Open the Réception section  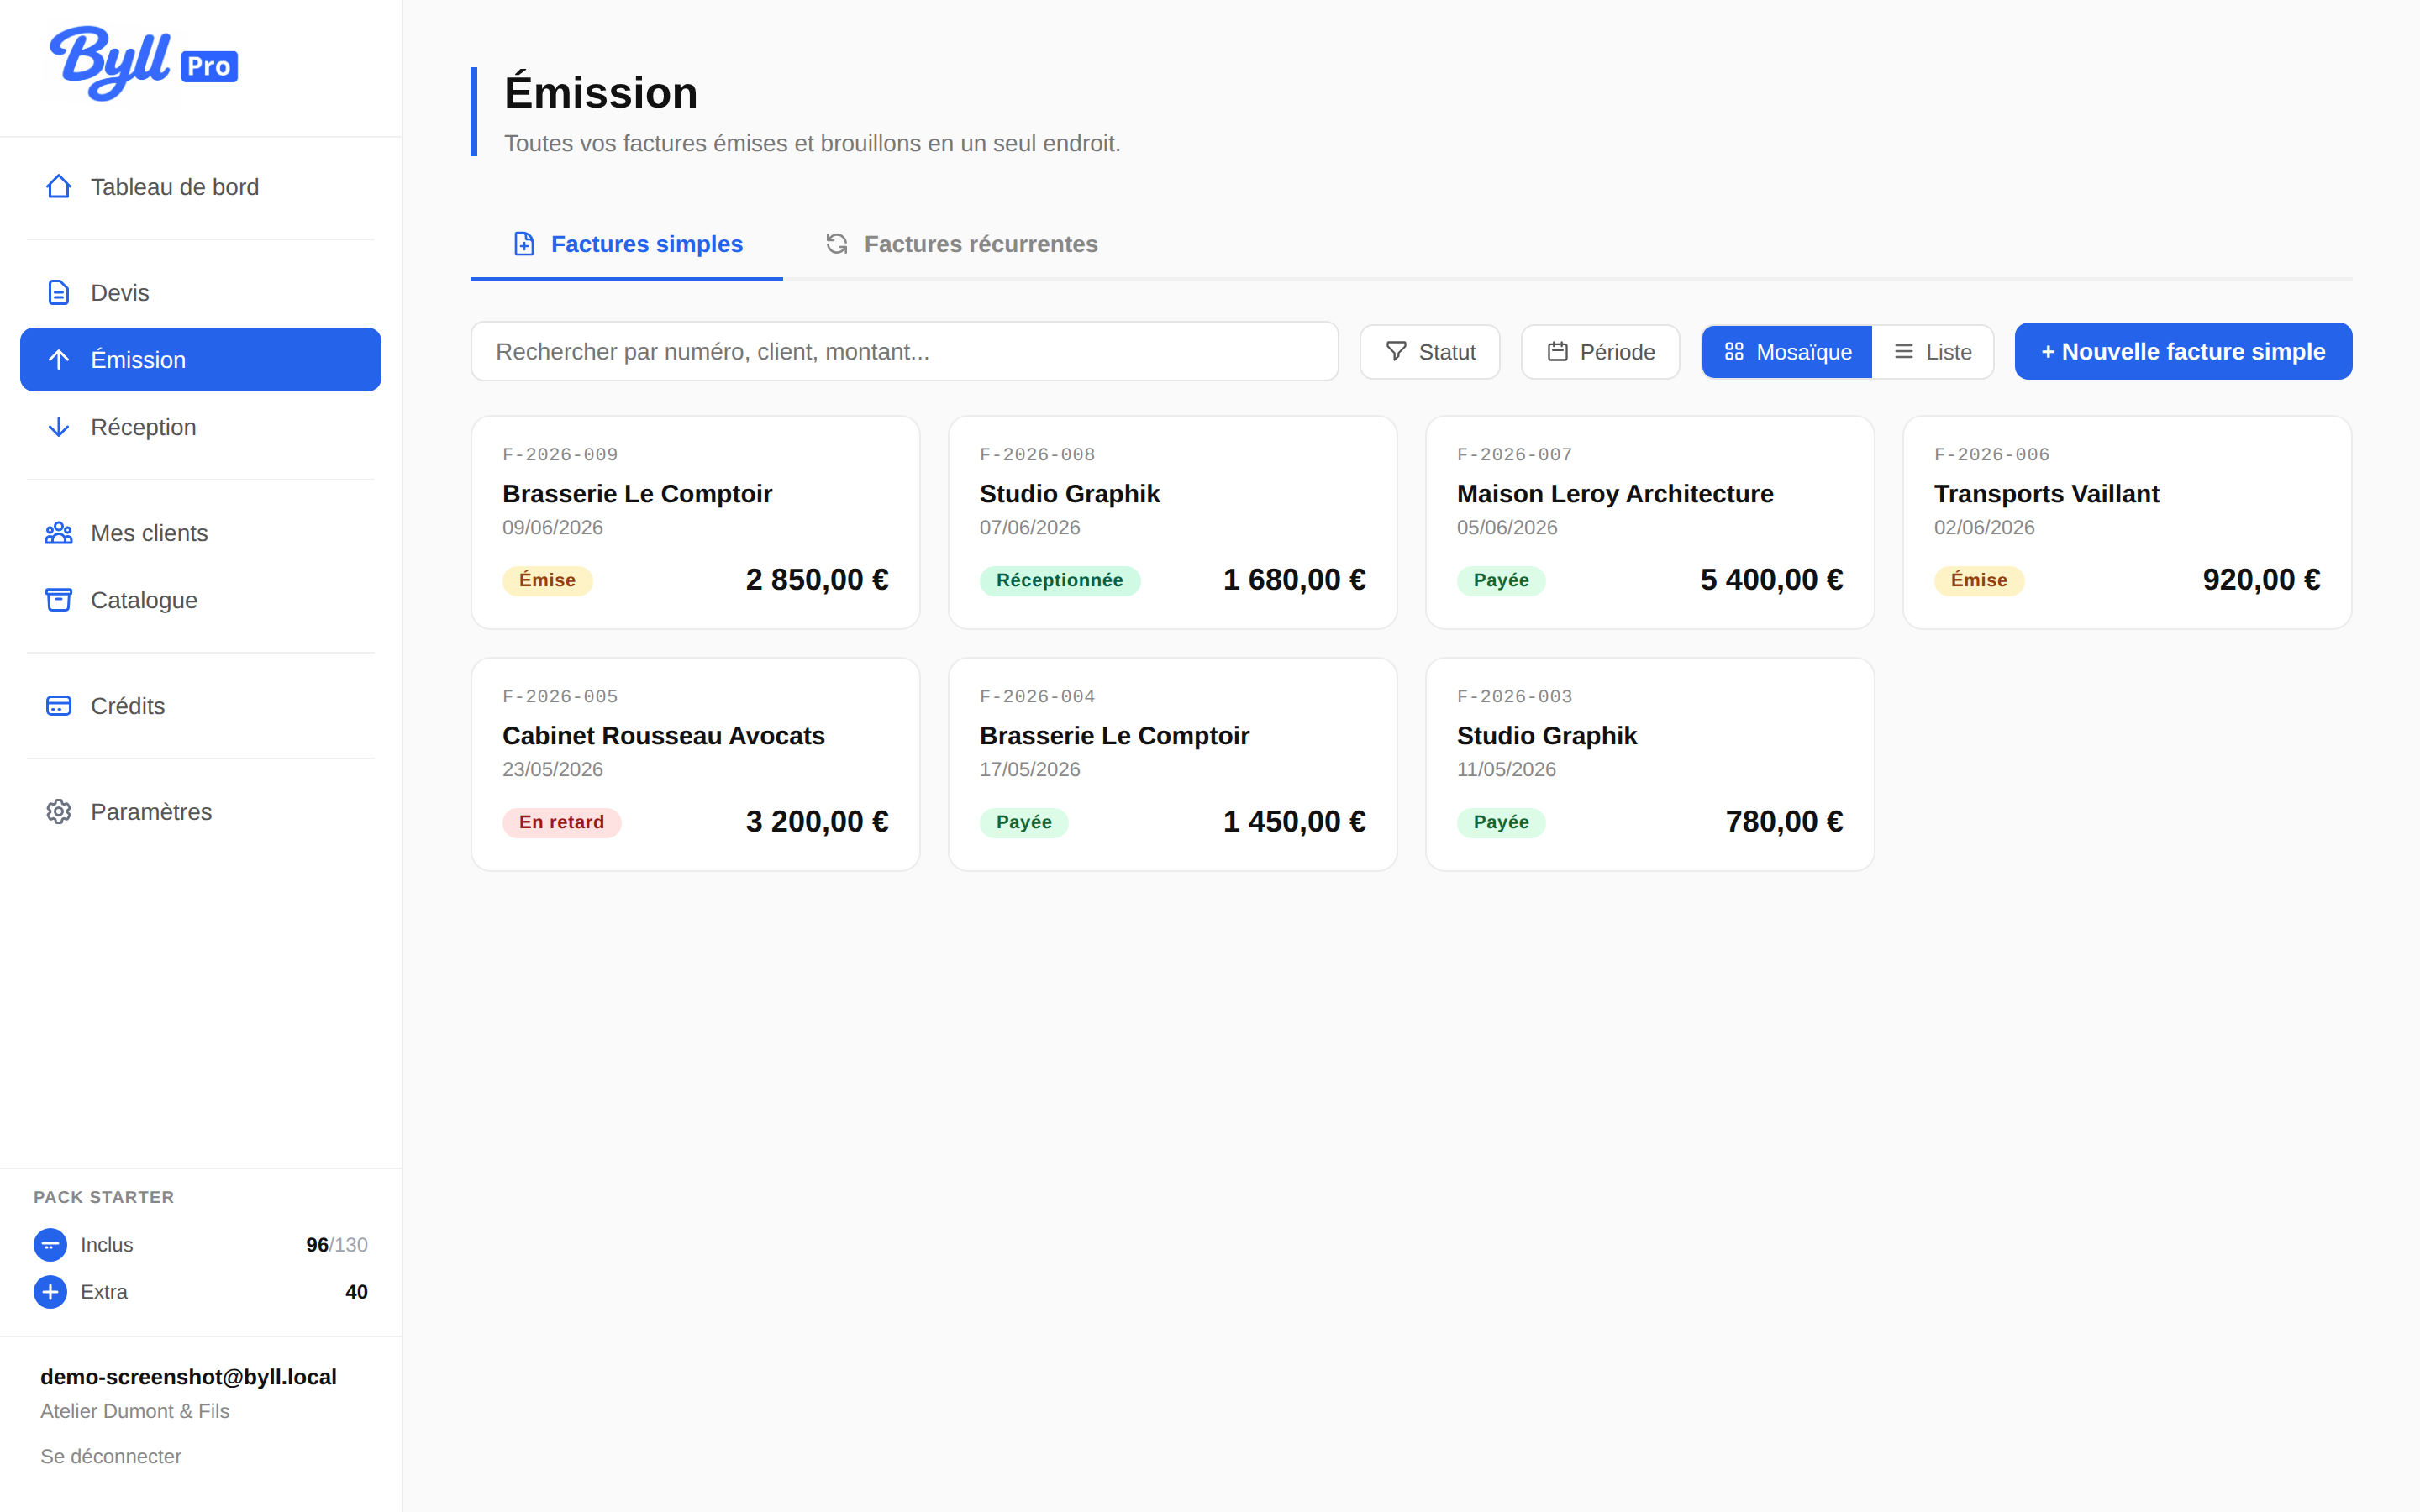coord(201,427)
